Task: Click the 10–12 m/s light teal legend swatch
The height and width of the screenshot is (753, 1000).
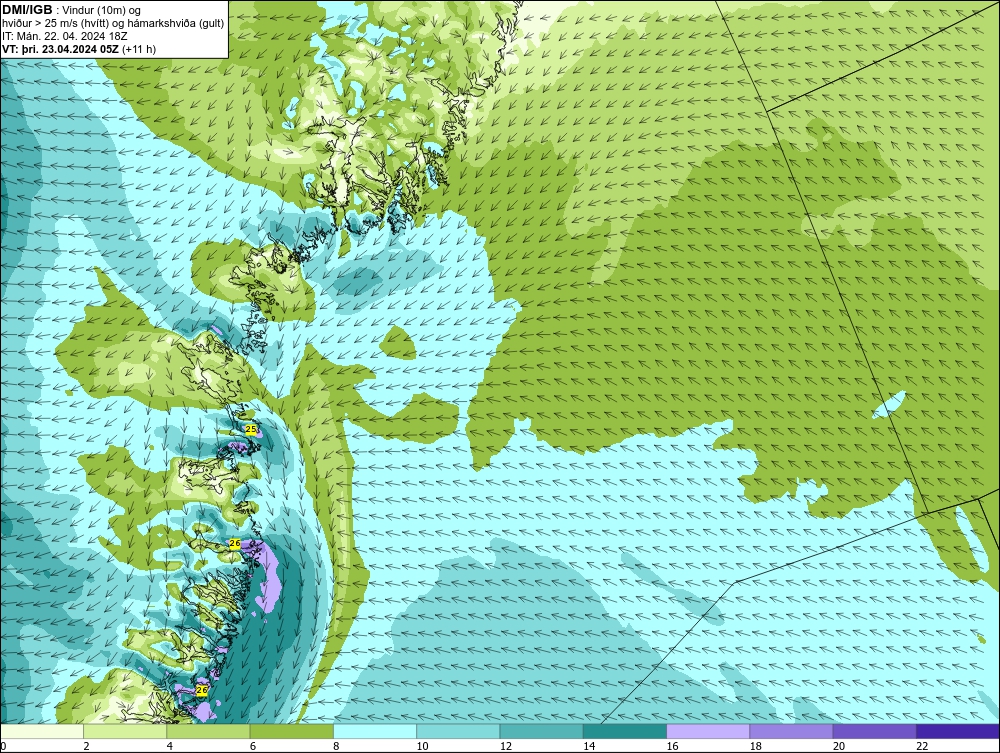Action: tap(458, 731)
